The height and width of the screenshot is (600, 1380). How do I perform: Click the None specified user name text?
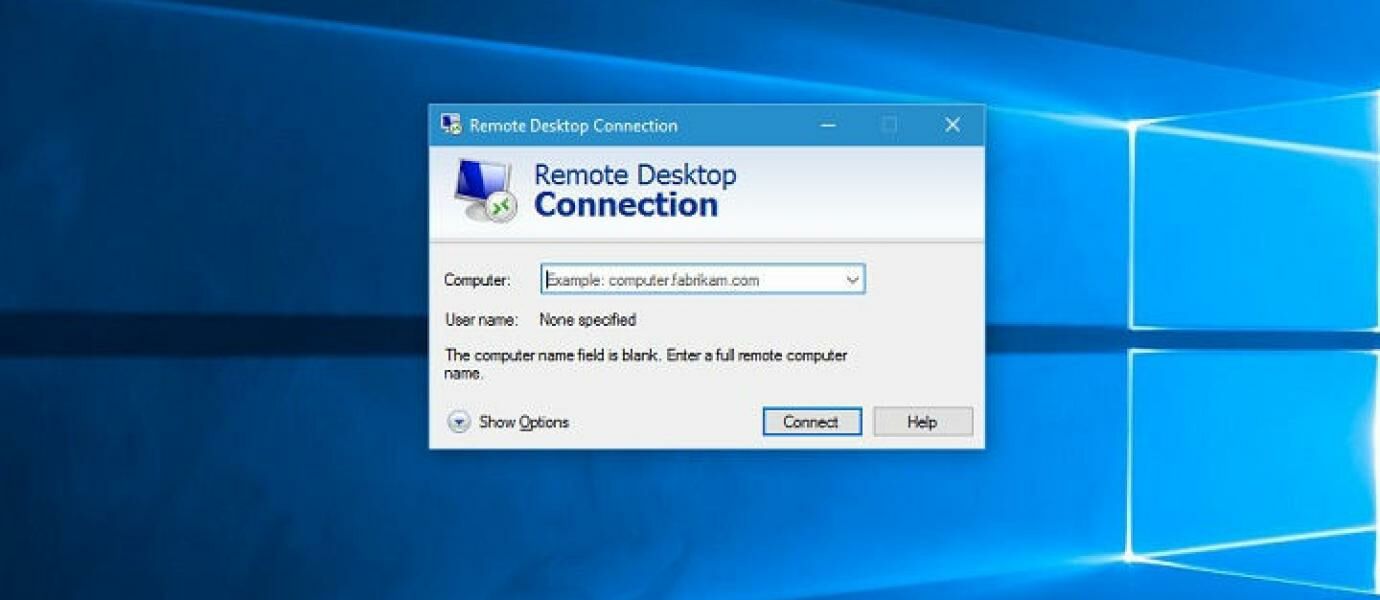click(x=588, y=319)
